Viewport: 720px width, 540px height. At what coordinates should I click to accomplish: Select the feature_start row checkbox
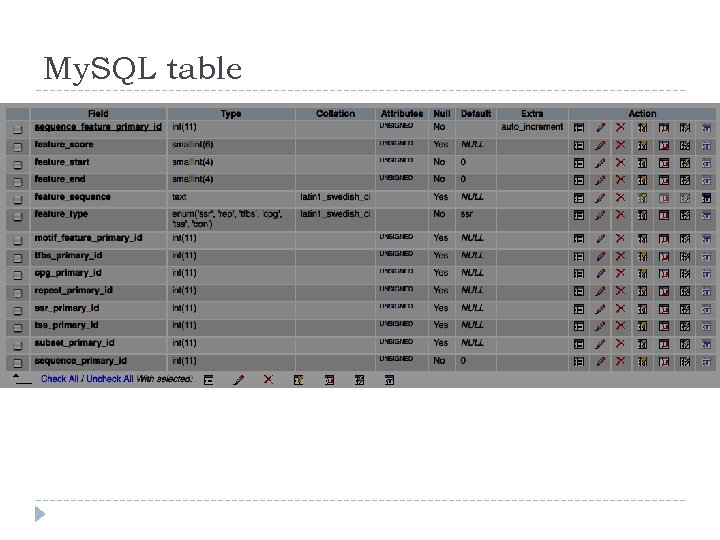click(x=17, y=164)
